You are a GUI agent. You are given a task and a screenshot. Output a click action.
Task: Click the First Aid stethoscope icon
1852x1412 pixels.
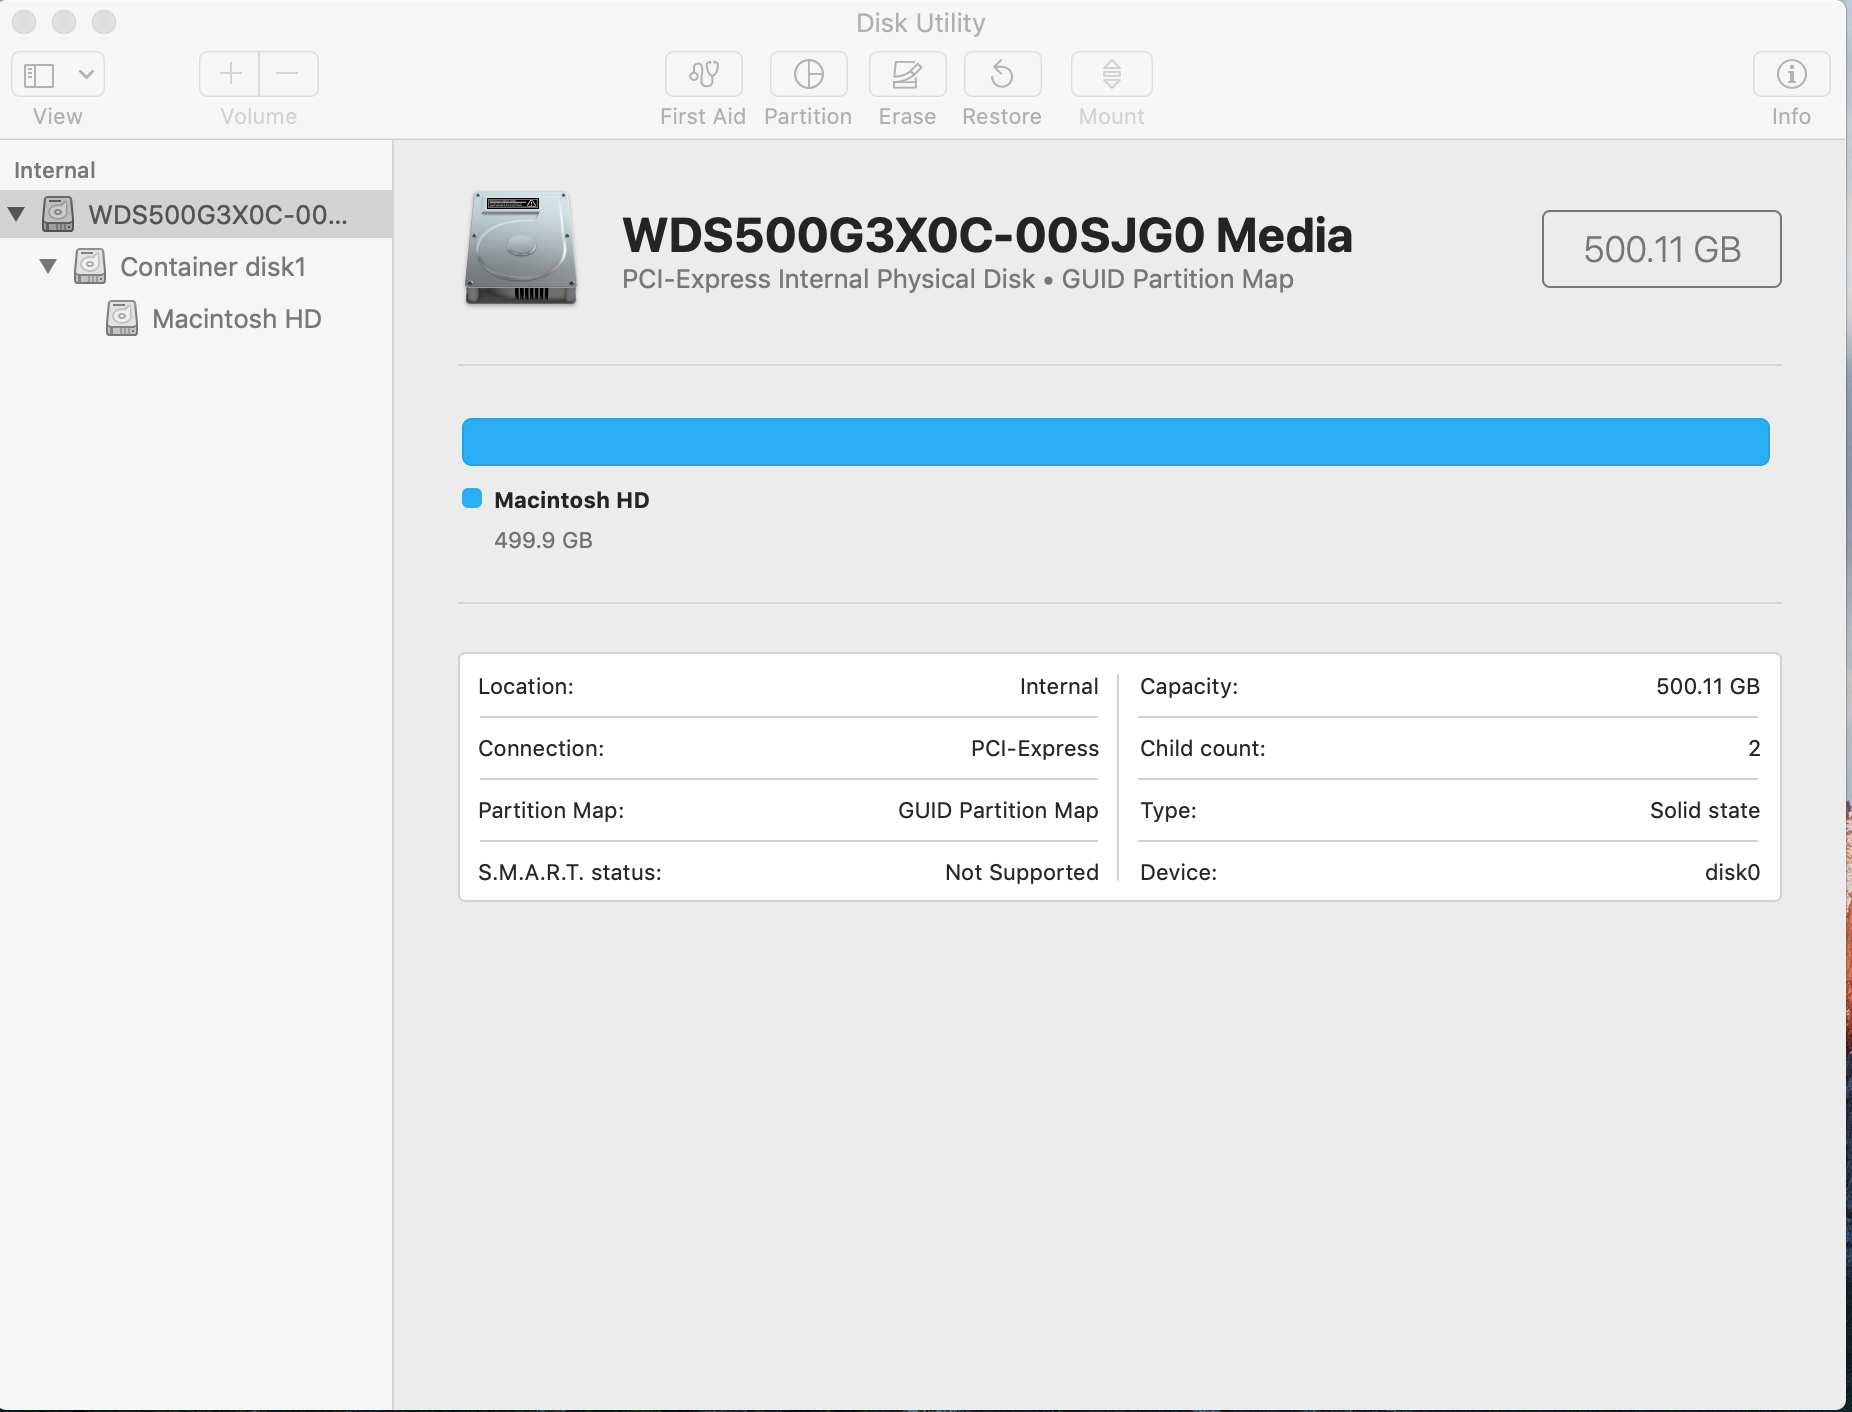coord(704,75)
